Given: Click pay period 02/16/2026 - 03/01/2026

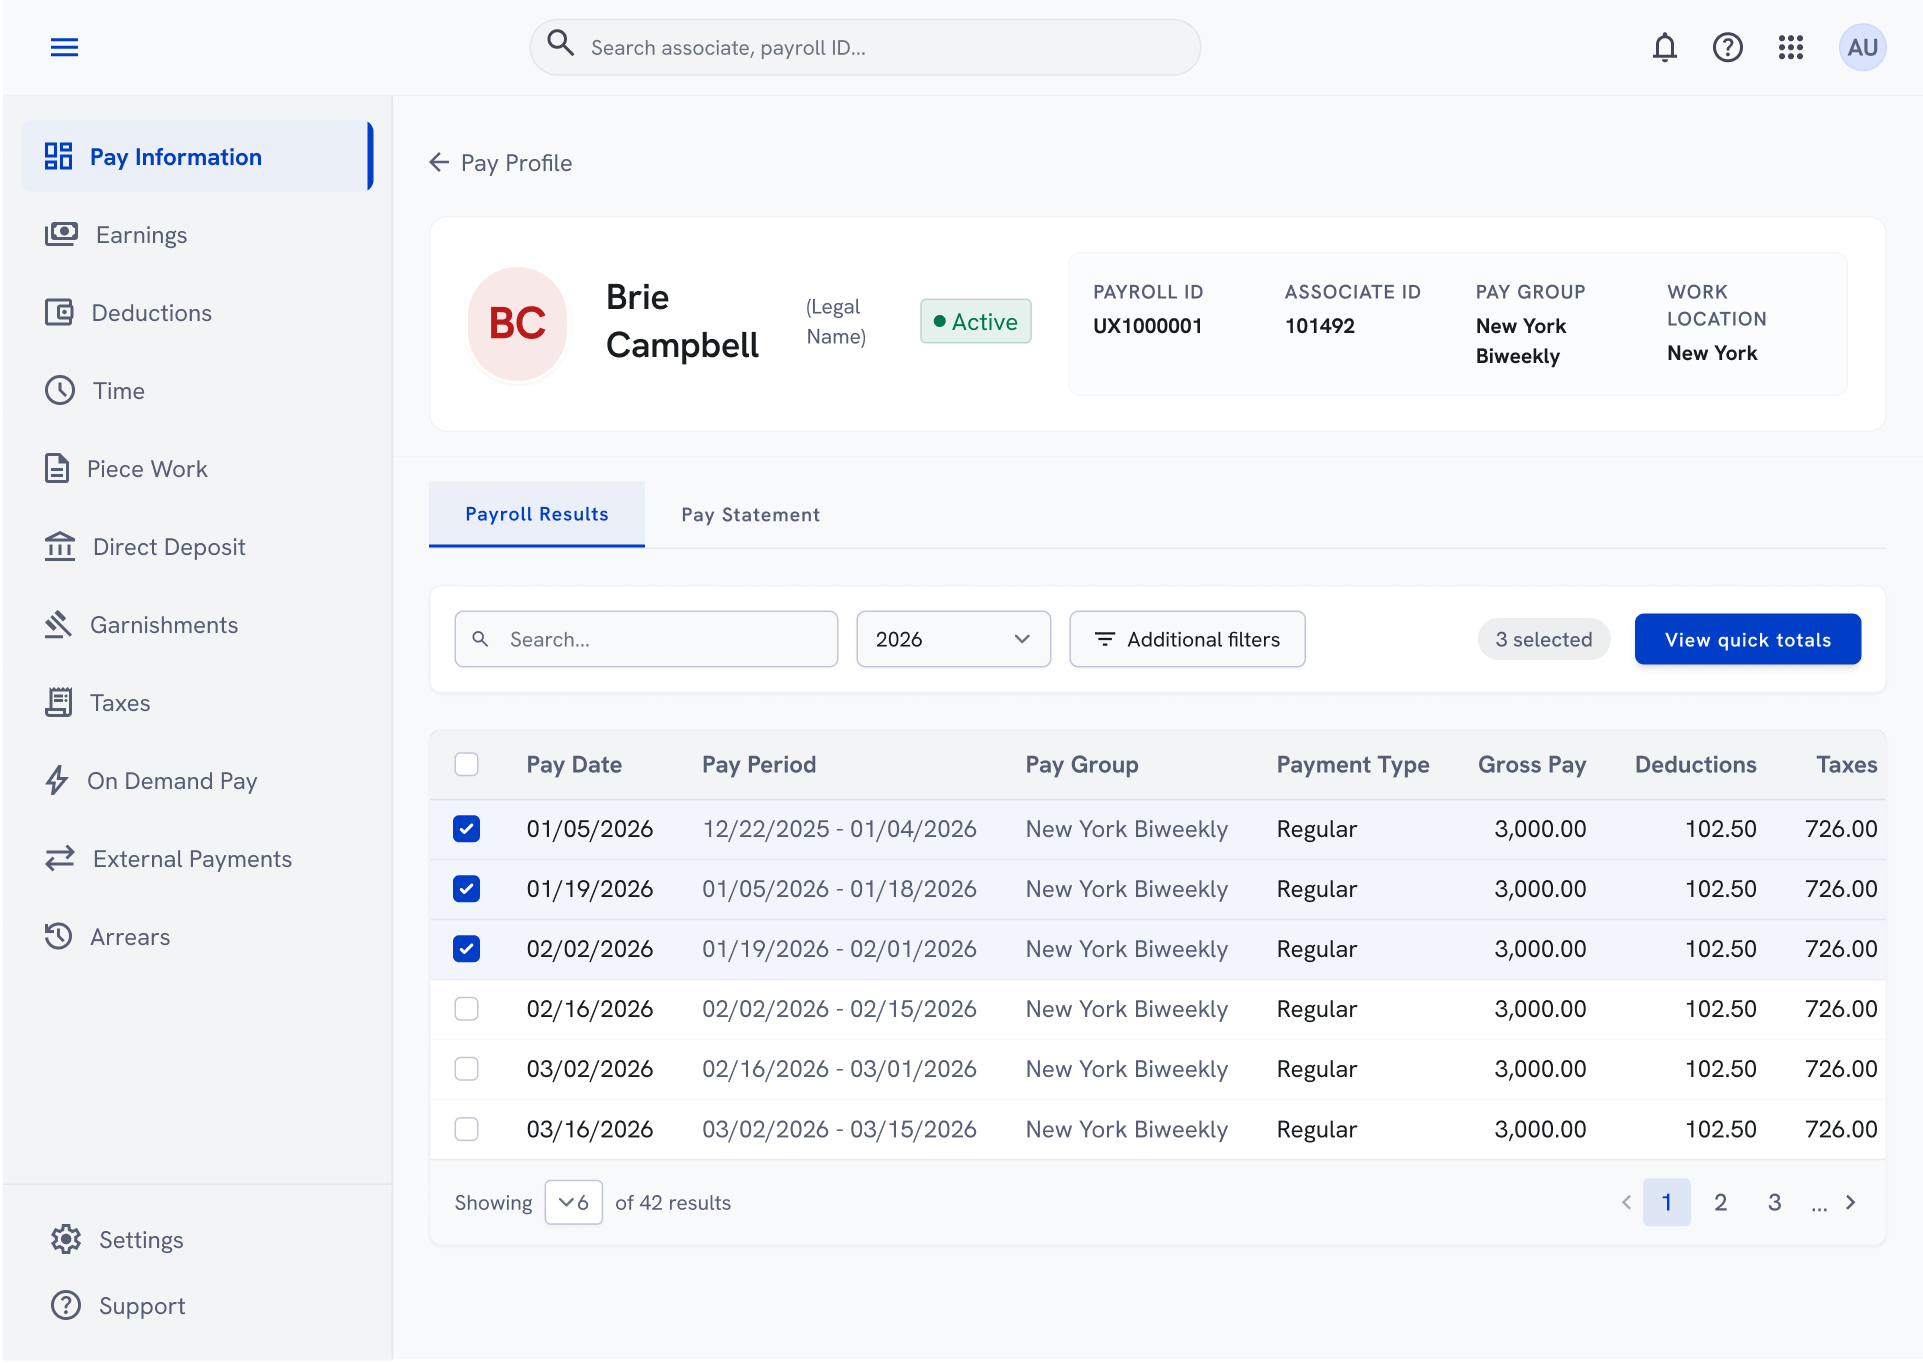Looking at the screenshot, I should (839, 1068).
